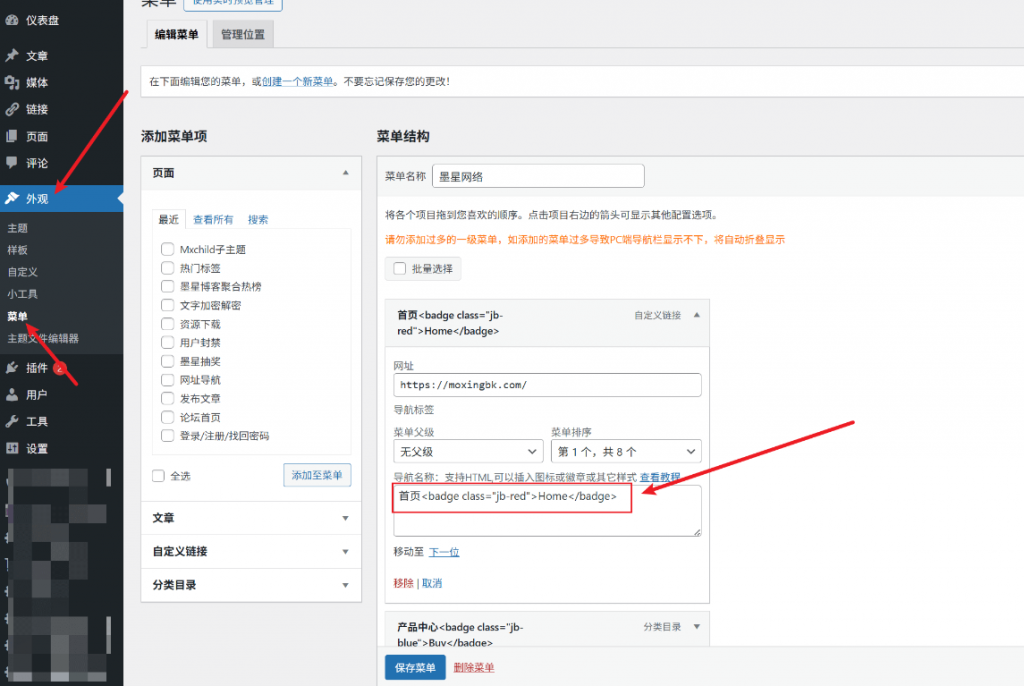Select the 编辑菜单 tab
Image resolution: width=1024 pixels, height=686 pixels.
coord(175,33)
